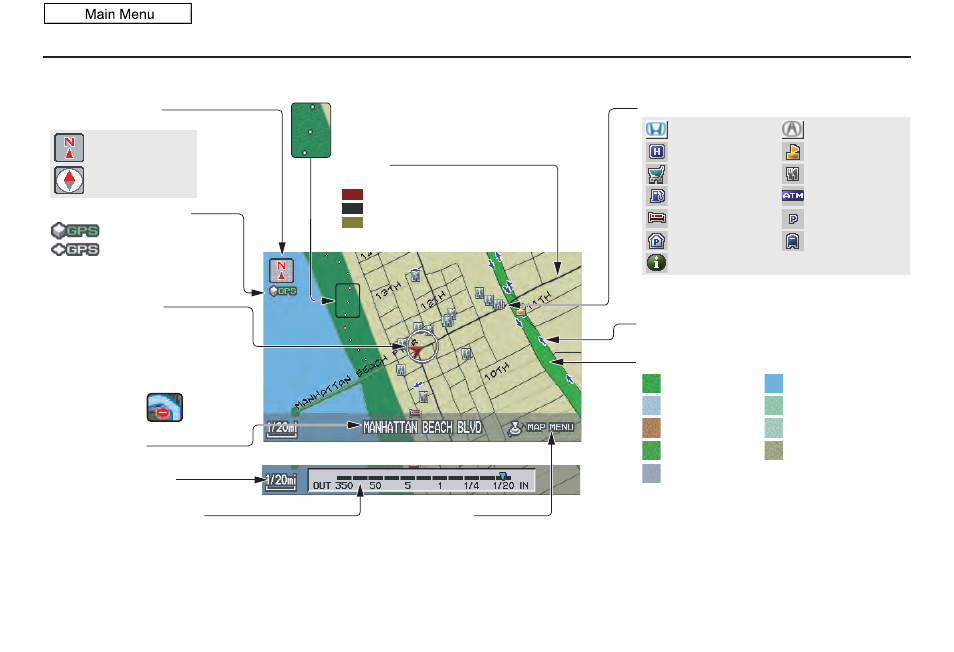This screenshot has height=652, width=954.
Task: Select the Acura dealer landmark icon
Action: click(792, 129)
